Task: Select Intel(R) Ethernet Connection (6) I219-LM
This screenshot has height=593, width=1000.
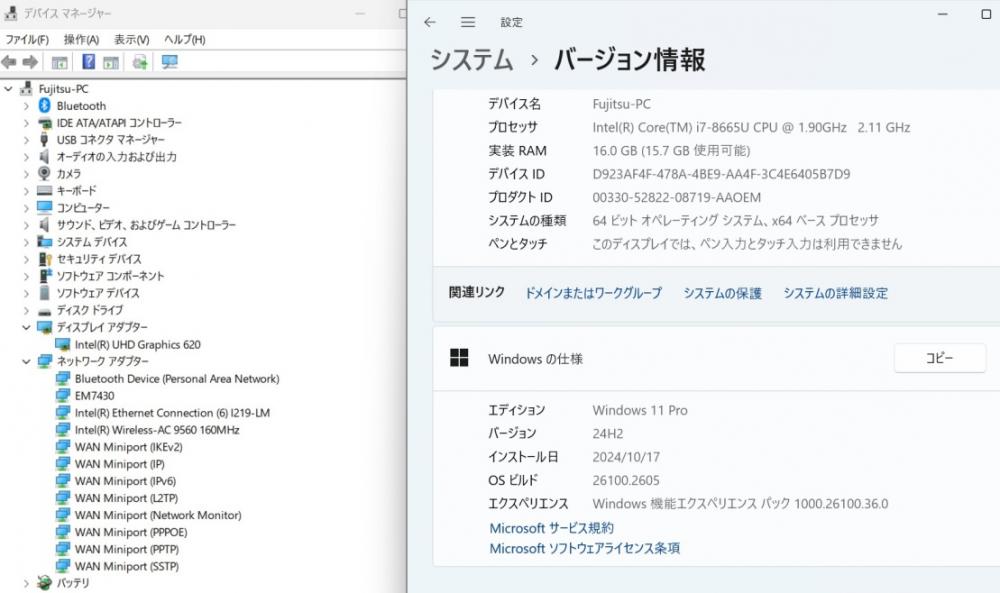Action: tap(172, 413)
